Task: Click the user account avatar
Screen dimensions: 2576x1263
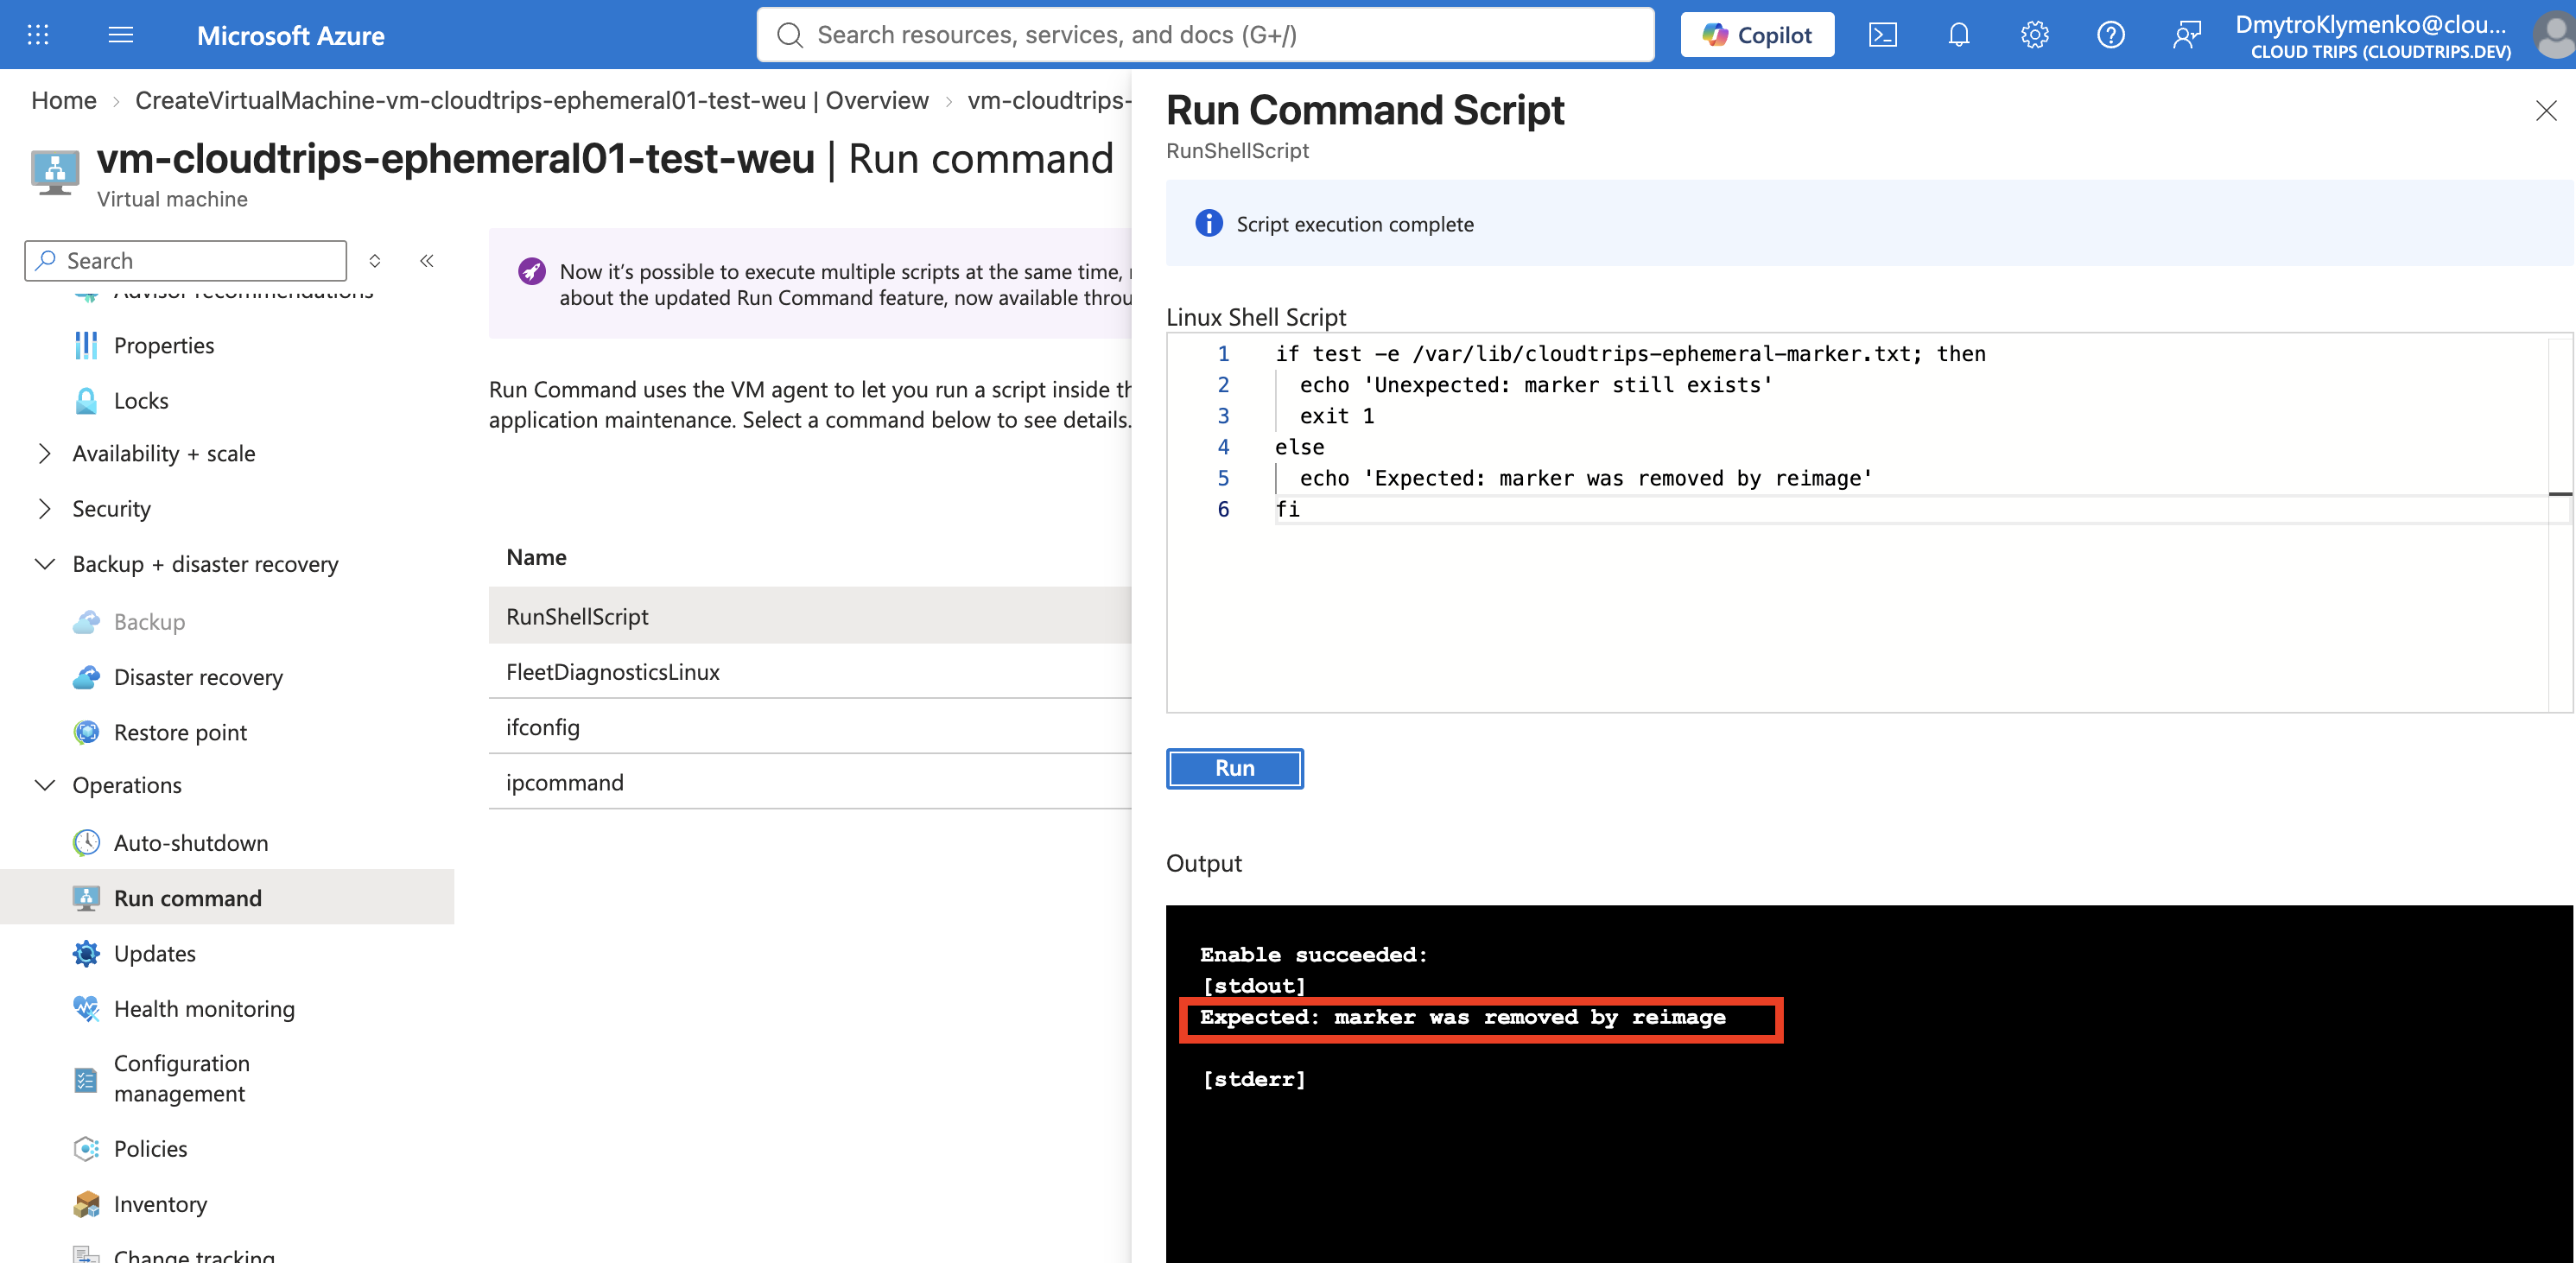Action: [x=2555, y=35]
